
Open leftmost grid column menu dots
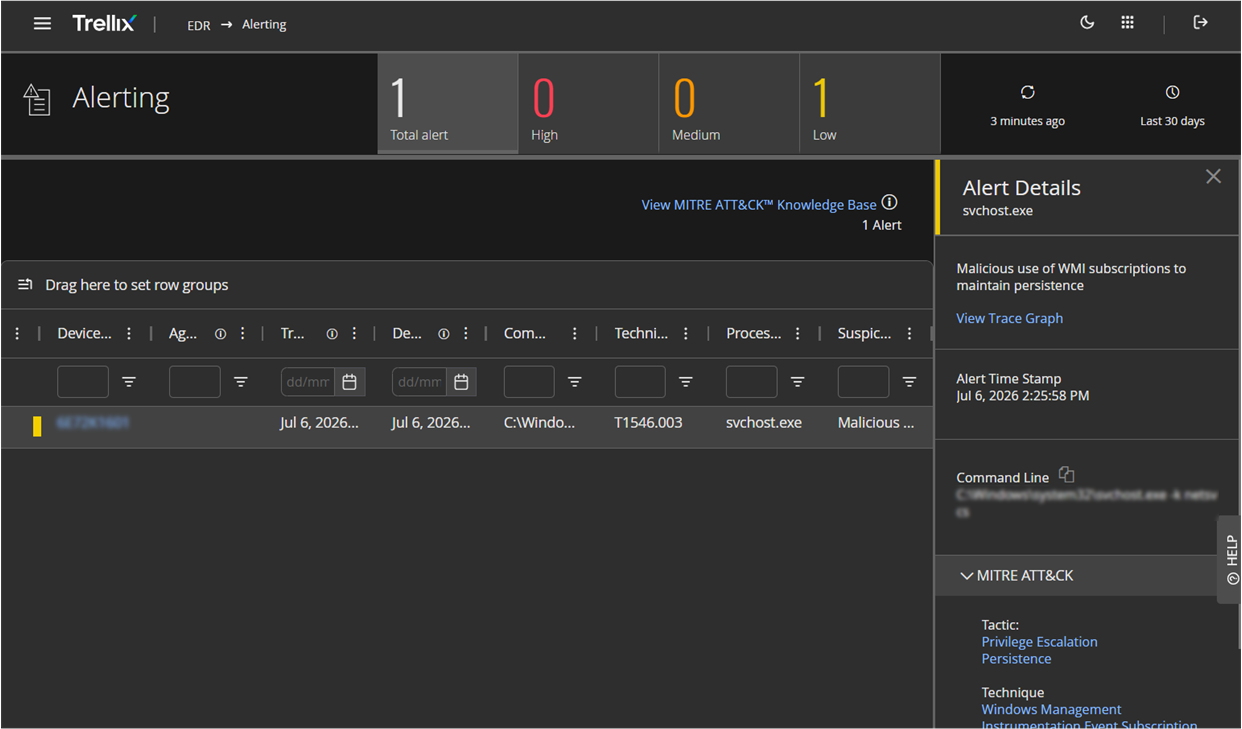(17, 334)
